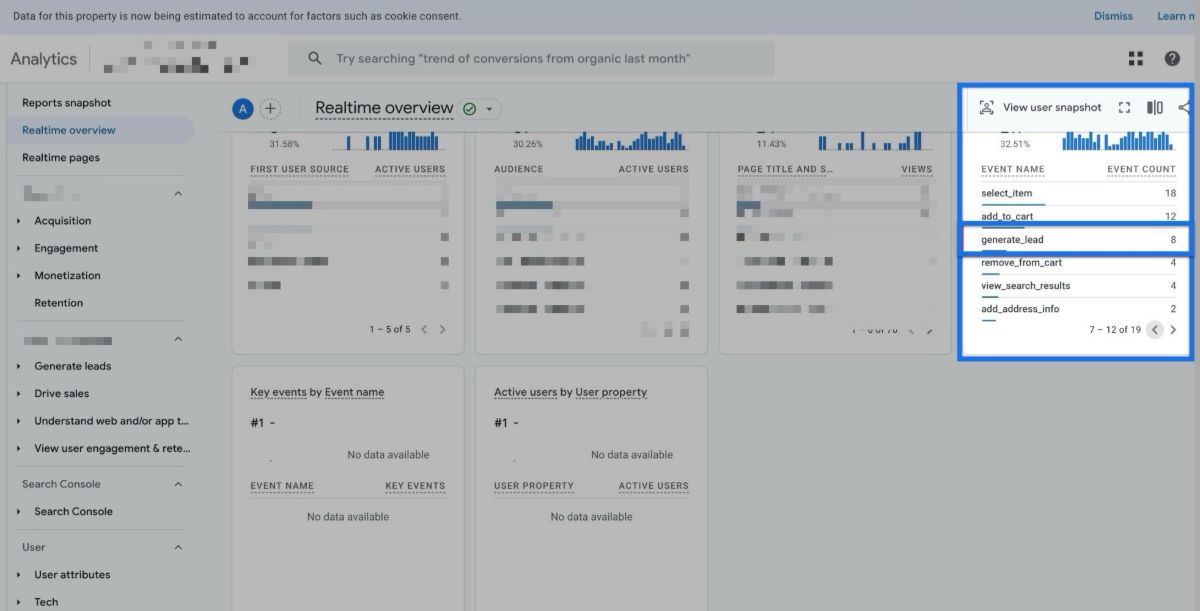Click the compare columns icon
The width and height of the screenshot is (1200, 611).
tap(1154, 108)
